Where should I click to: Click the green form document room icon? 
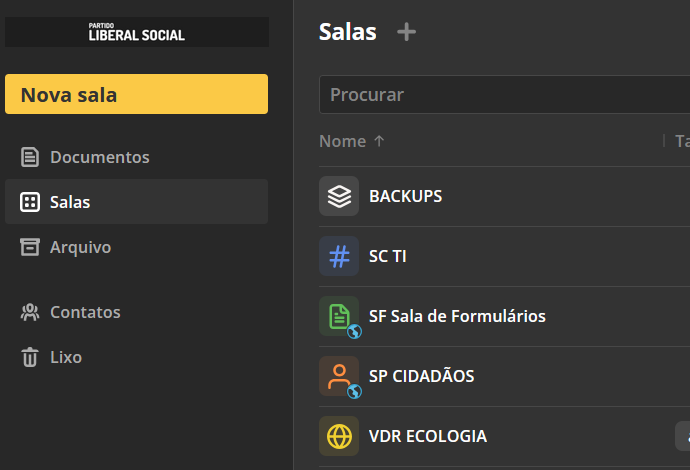(x=339, y=316)
